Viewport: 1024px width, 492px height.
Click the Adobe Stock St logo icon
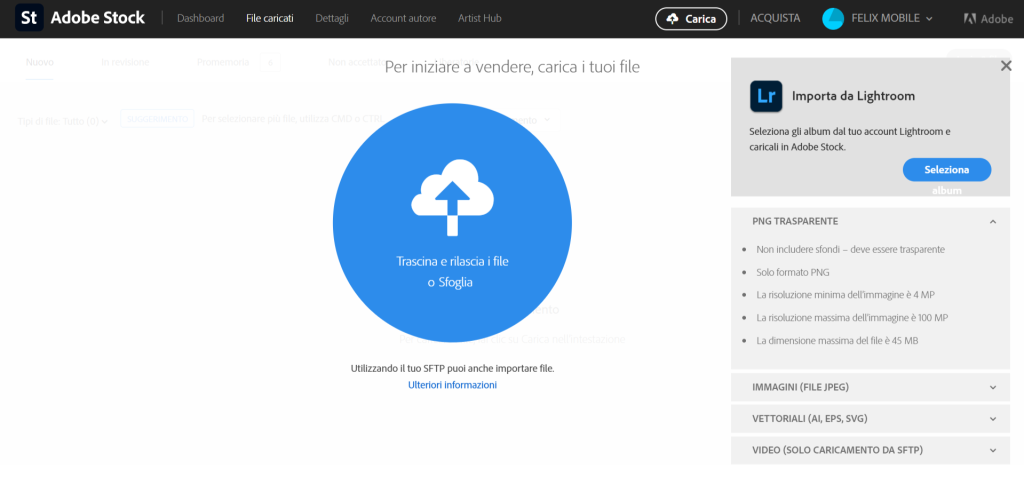(29, 18)
